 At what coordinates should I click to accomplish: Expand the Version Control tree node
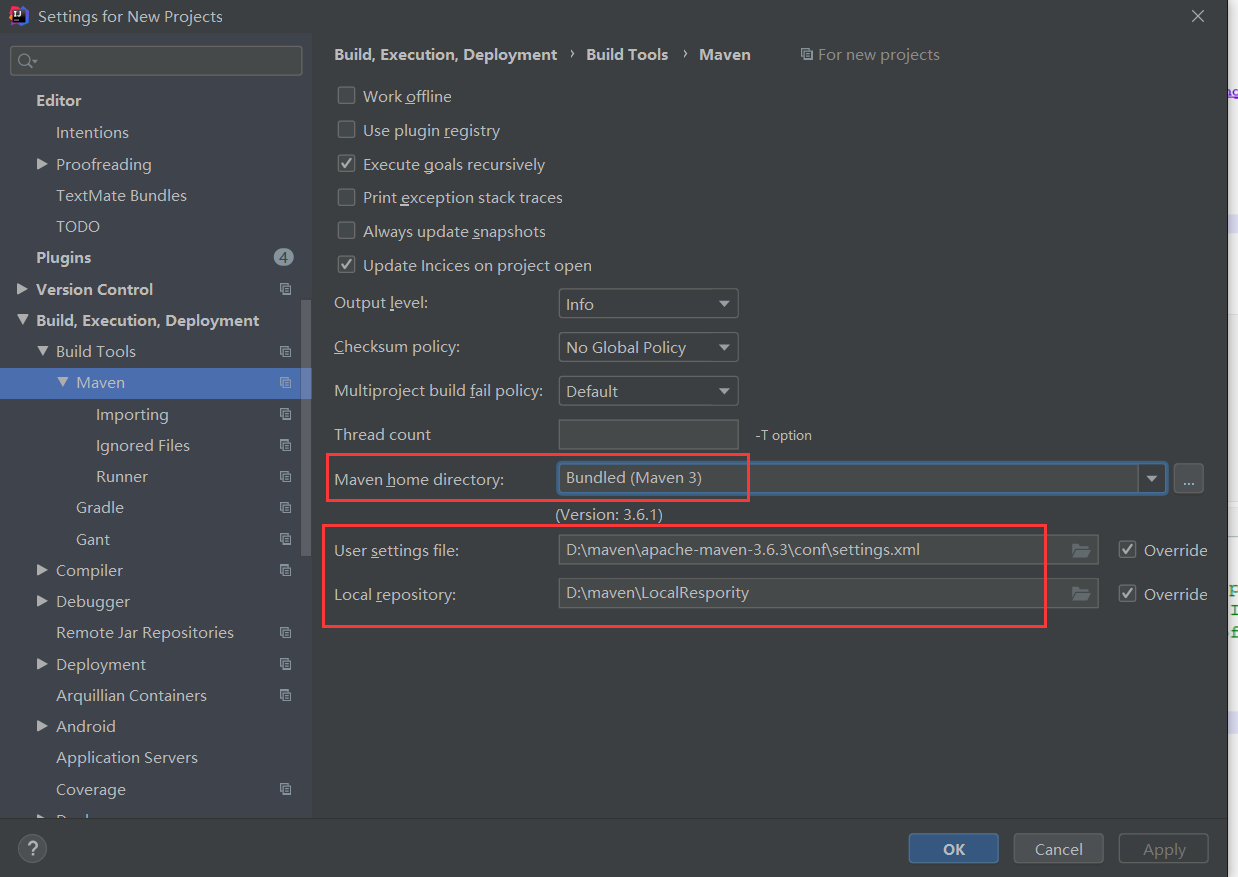(22, 289)
